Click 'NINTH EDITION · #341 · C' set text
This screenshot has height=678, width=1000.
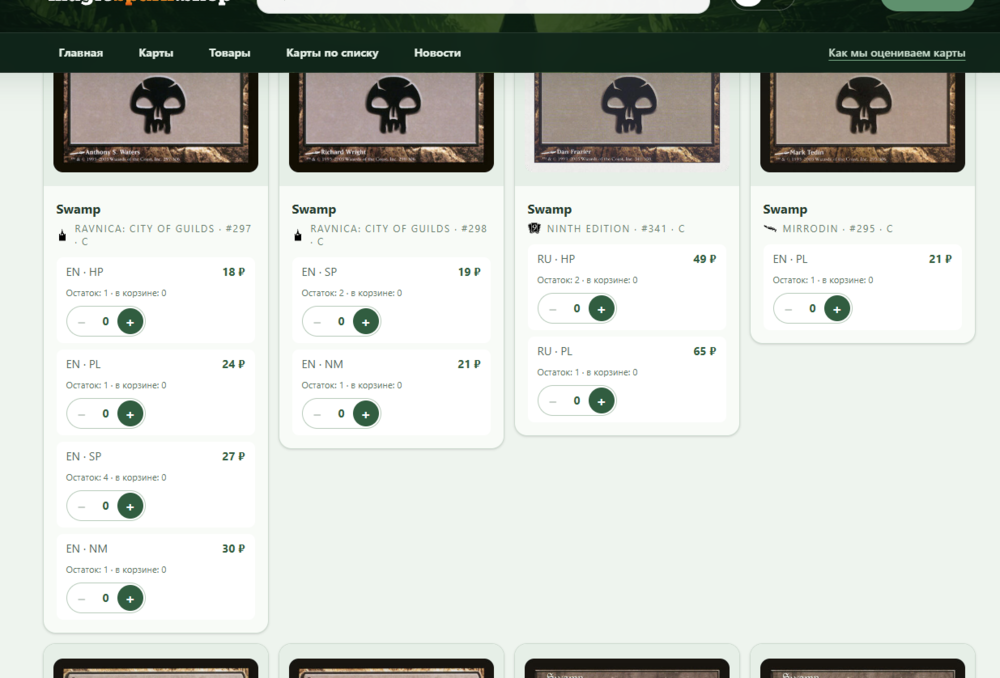(615, 228)
